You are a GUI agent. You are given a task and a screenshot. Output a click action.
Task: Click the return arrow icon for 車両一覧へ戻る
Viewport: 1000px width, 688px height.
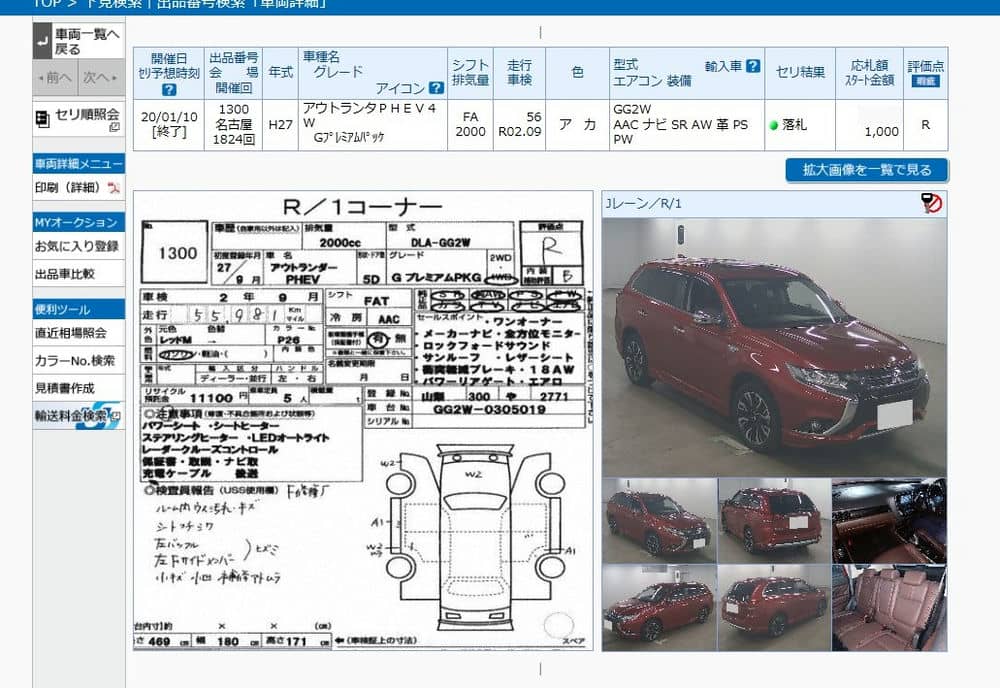tap(43, 41)
